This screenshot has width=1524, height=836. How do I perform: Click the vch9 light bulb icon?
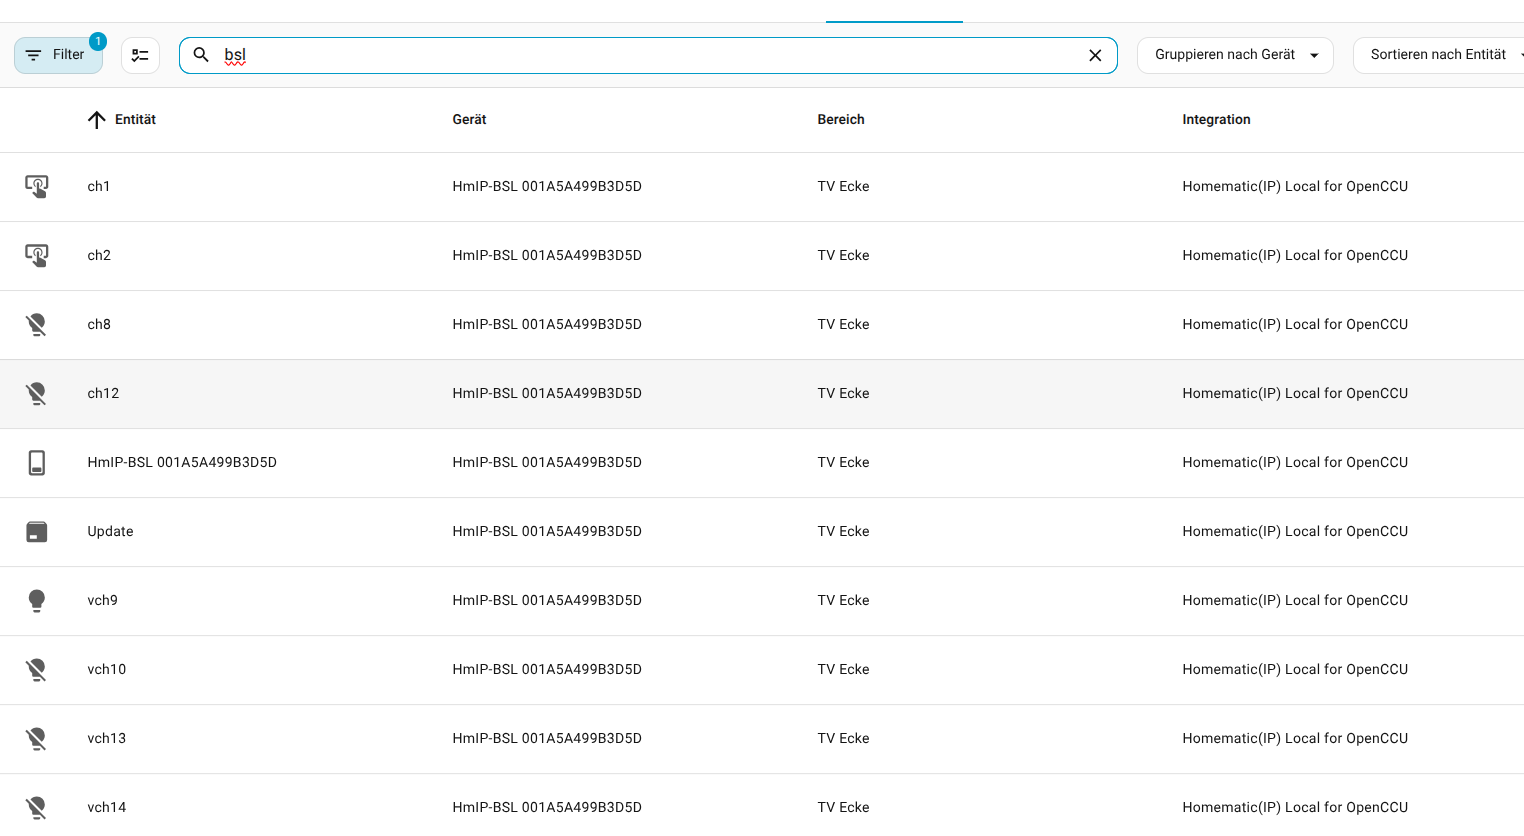(x=37, y=600)
